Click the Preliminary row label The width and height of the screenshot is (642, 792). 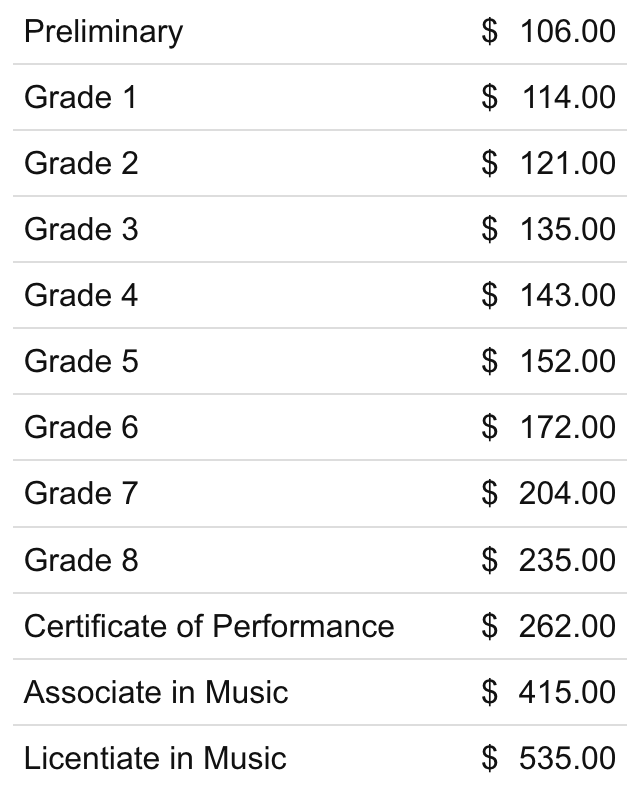[103, 32]
